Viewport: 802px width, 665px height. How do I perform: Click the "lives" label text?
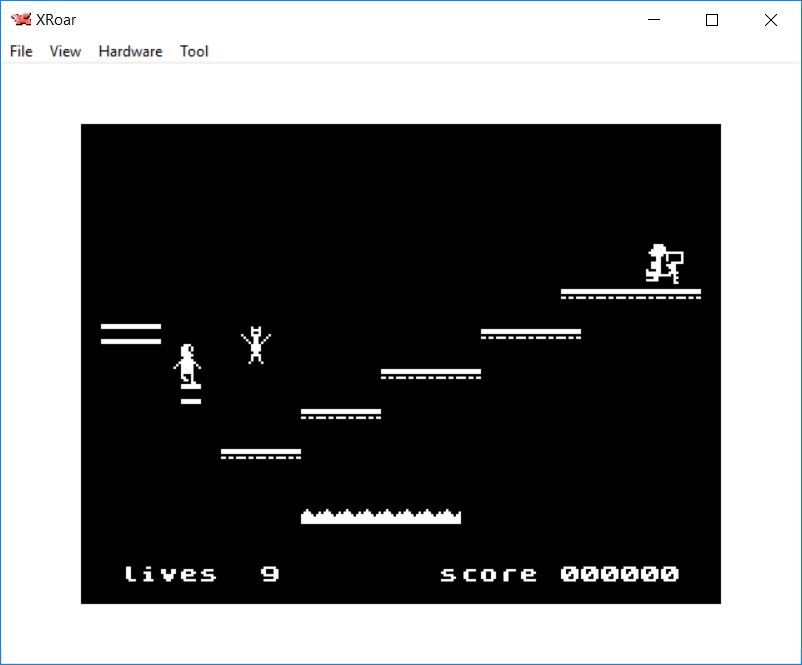pos(170,574)
